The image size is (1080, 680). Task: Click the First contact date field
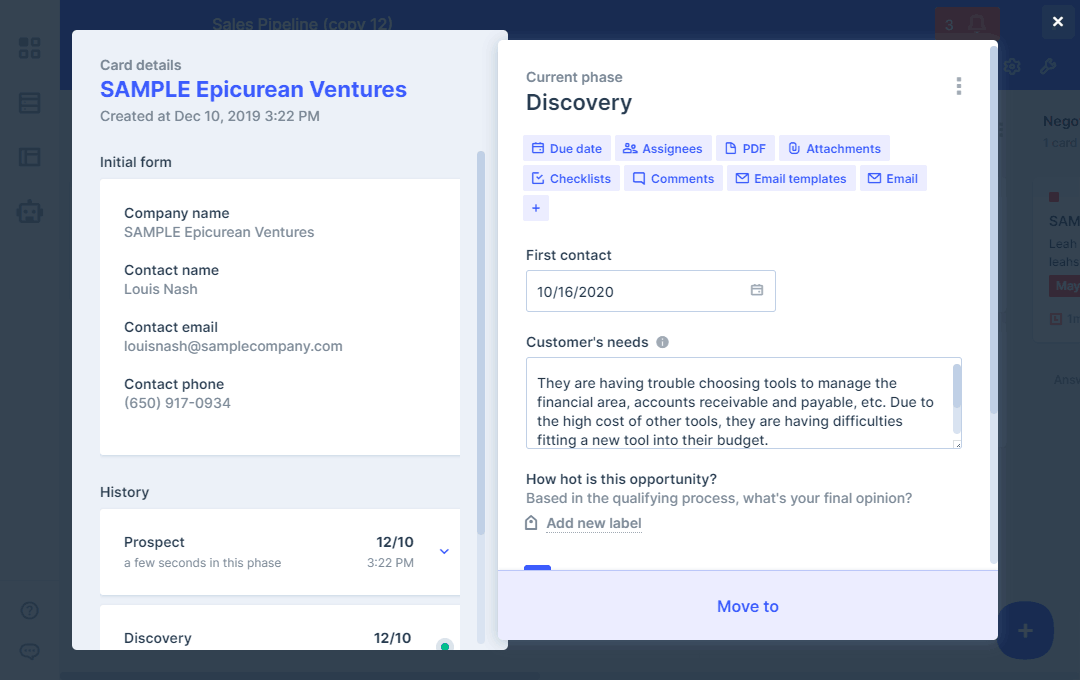[x=640, y=292]
